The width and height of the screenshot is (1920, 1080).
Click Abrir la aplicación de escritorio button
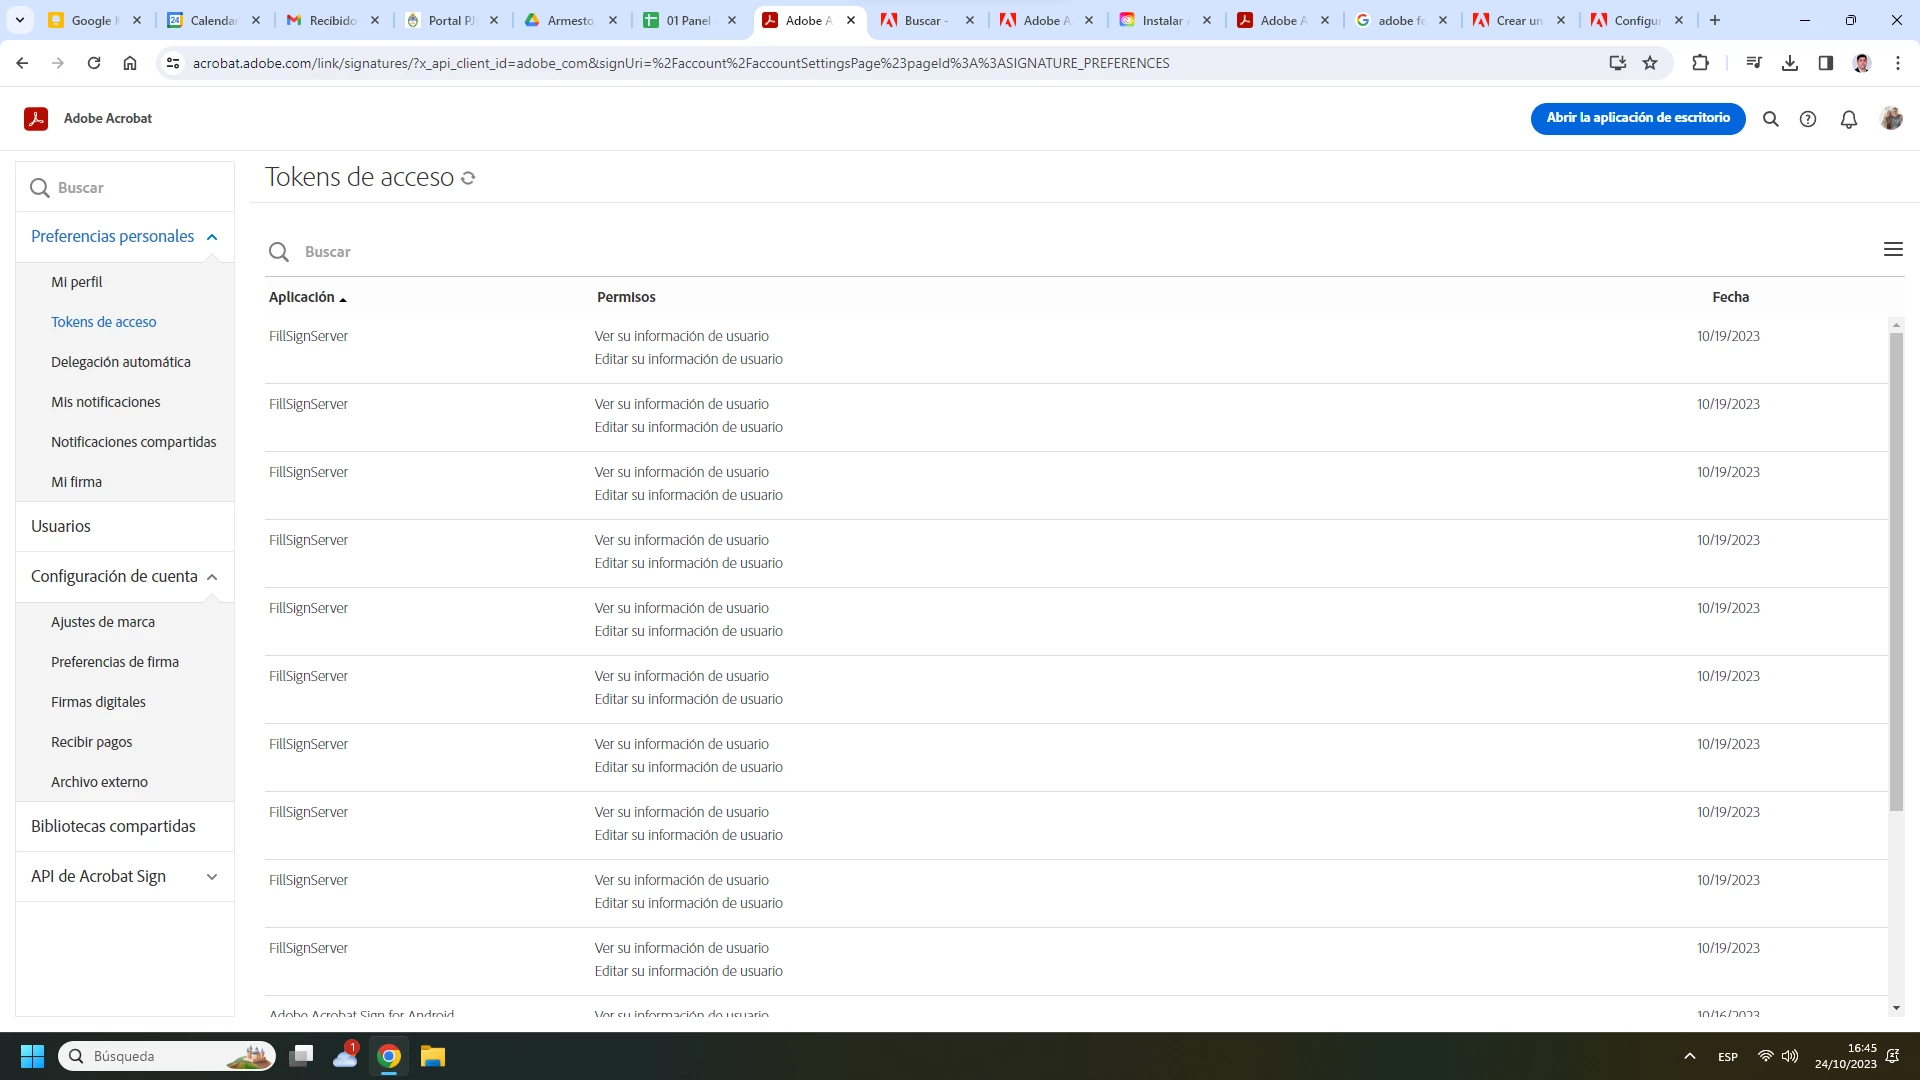point(1637,118)
